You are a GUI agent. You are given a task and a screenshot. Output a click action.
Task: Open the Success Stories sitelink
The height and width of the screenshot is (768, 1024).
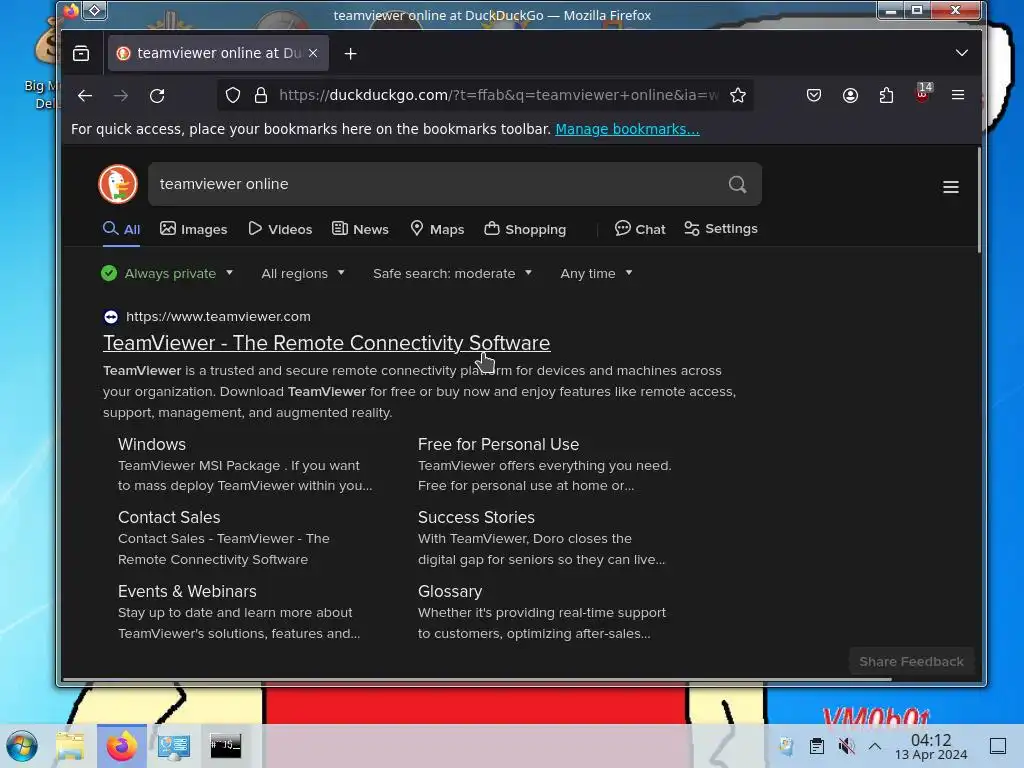[476, 518]
